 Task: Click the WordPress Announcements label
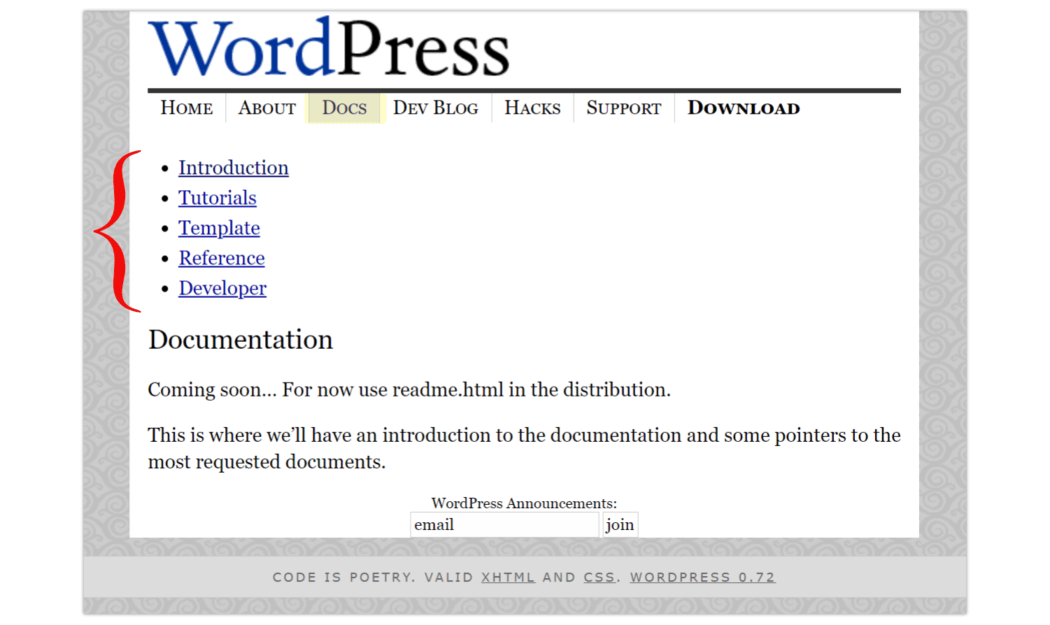pyautogui.click(x=524, y=503)
